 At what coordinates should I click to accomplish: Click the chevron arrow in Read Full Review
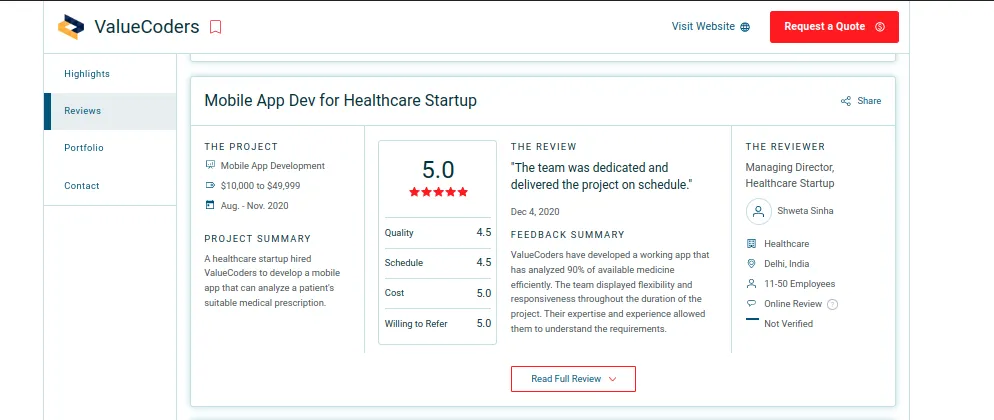[612, 379]
